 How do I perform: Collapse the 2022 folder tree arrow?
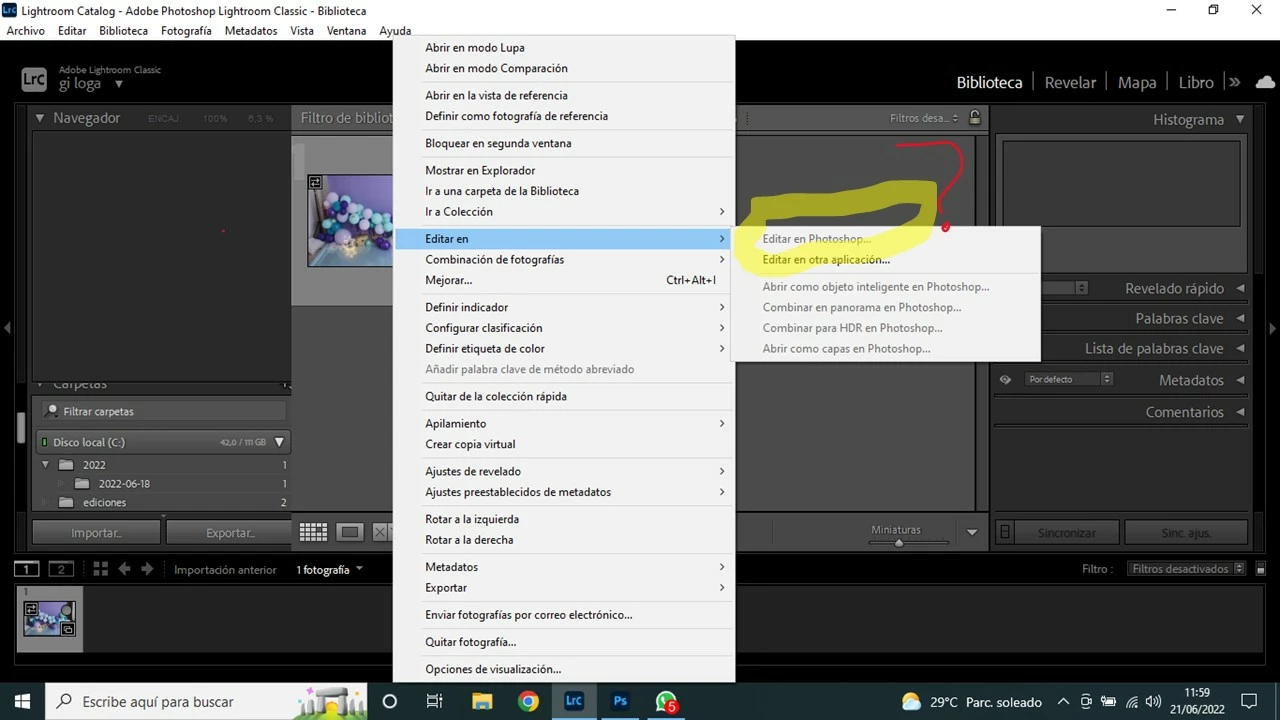[45, 465]
